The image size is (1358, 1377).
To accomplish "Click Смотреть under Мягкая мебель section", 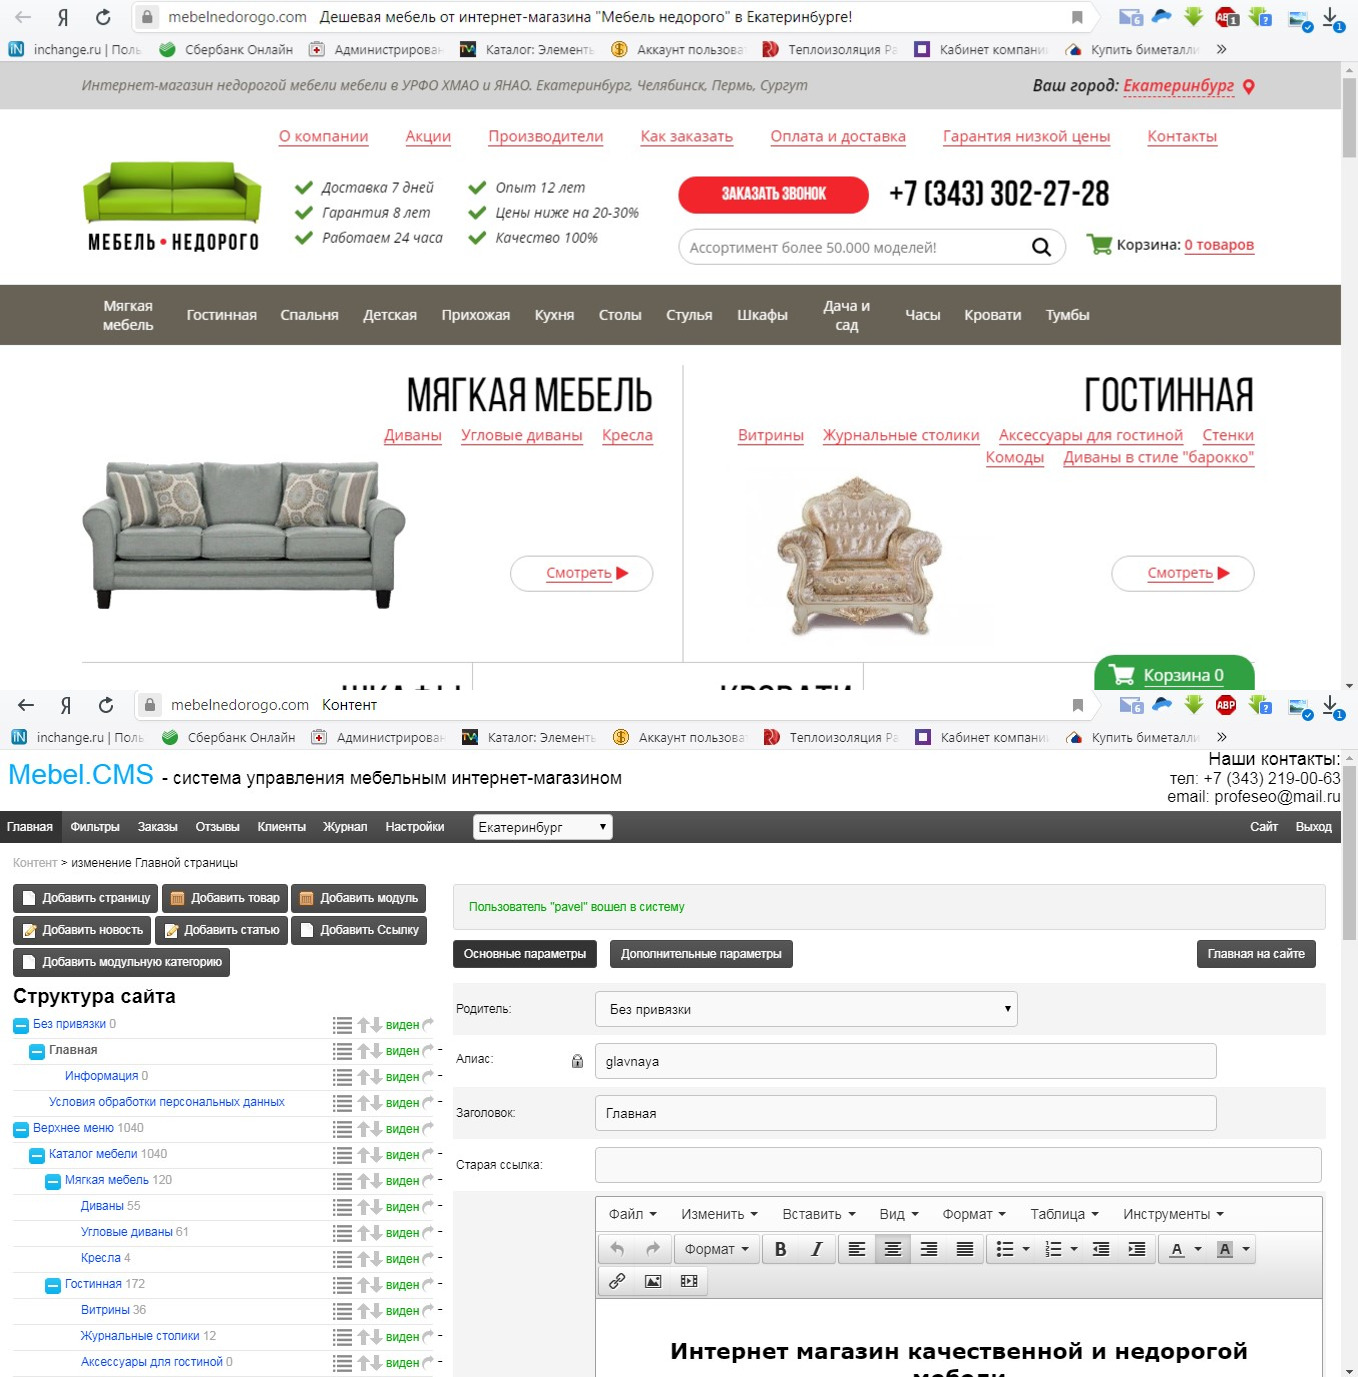I will click(581, 573).
